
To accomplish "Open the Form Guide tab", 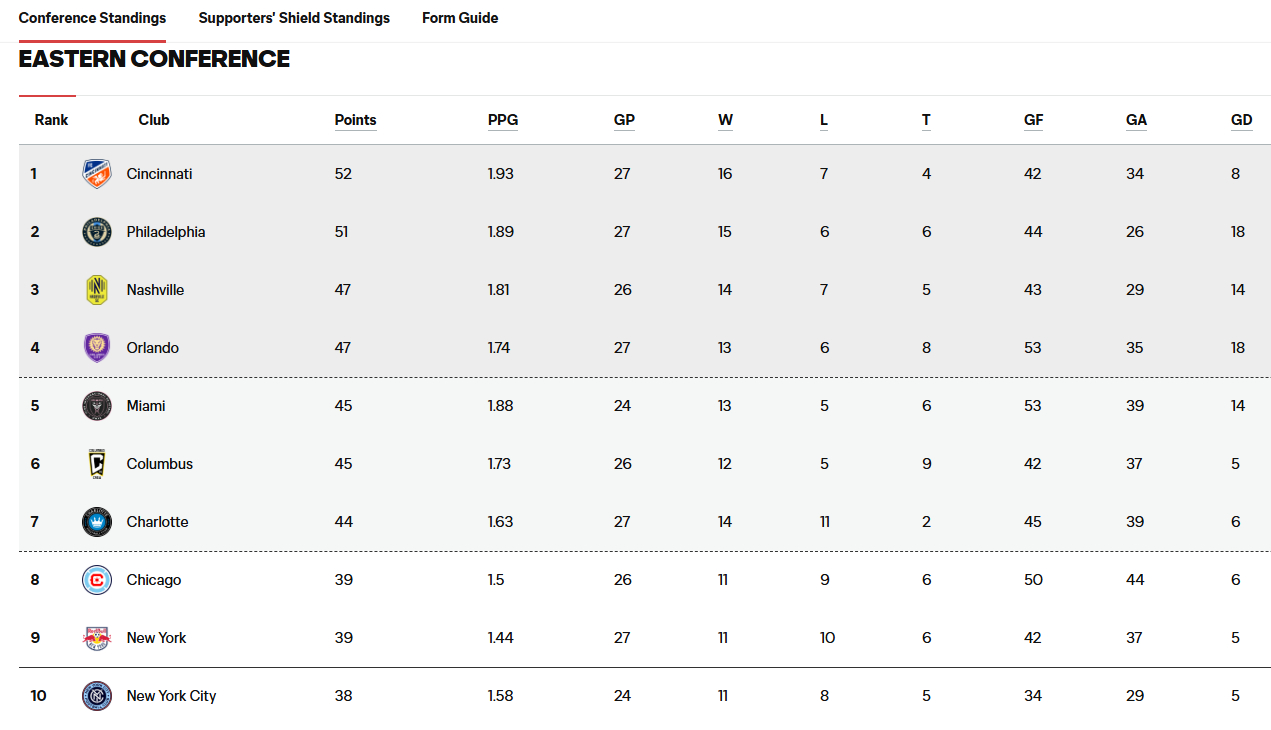I will click(460, 18).
